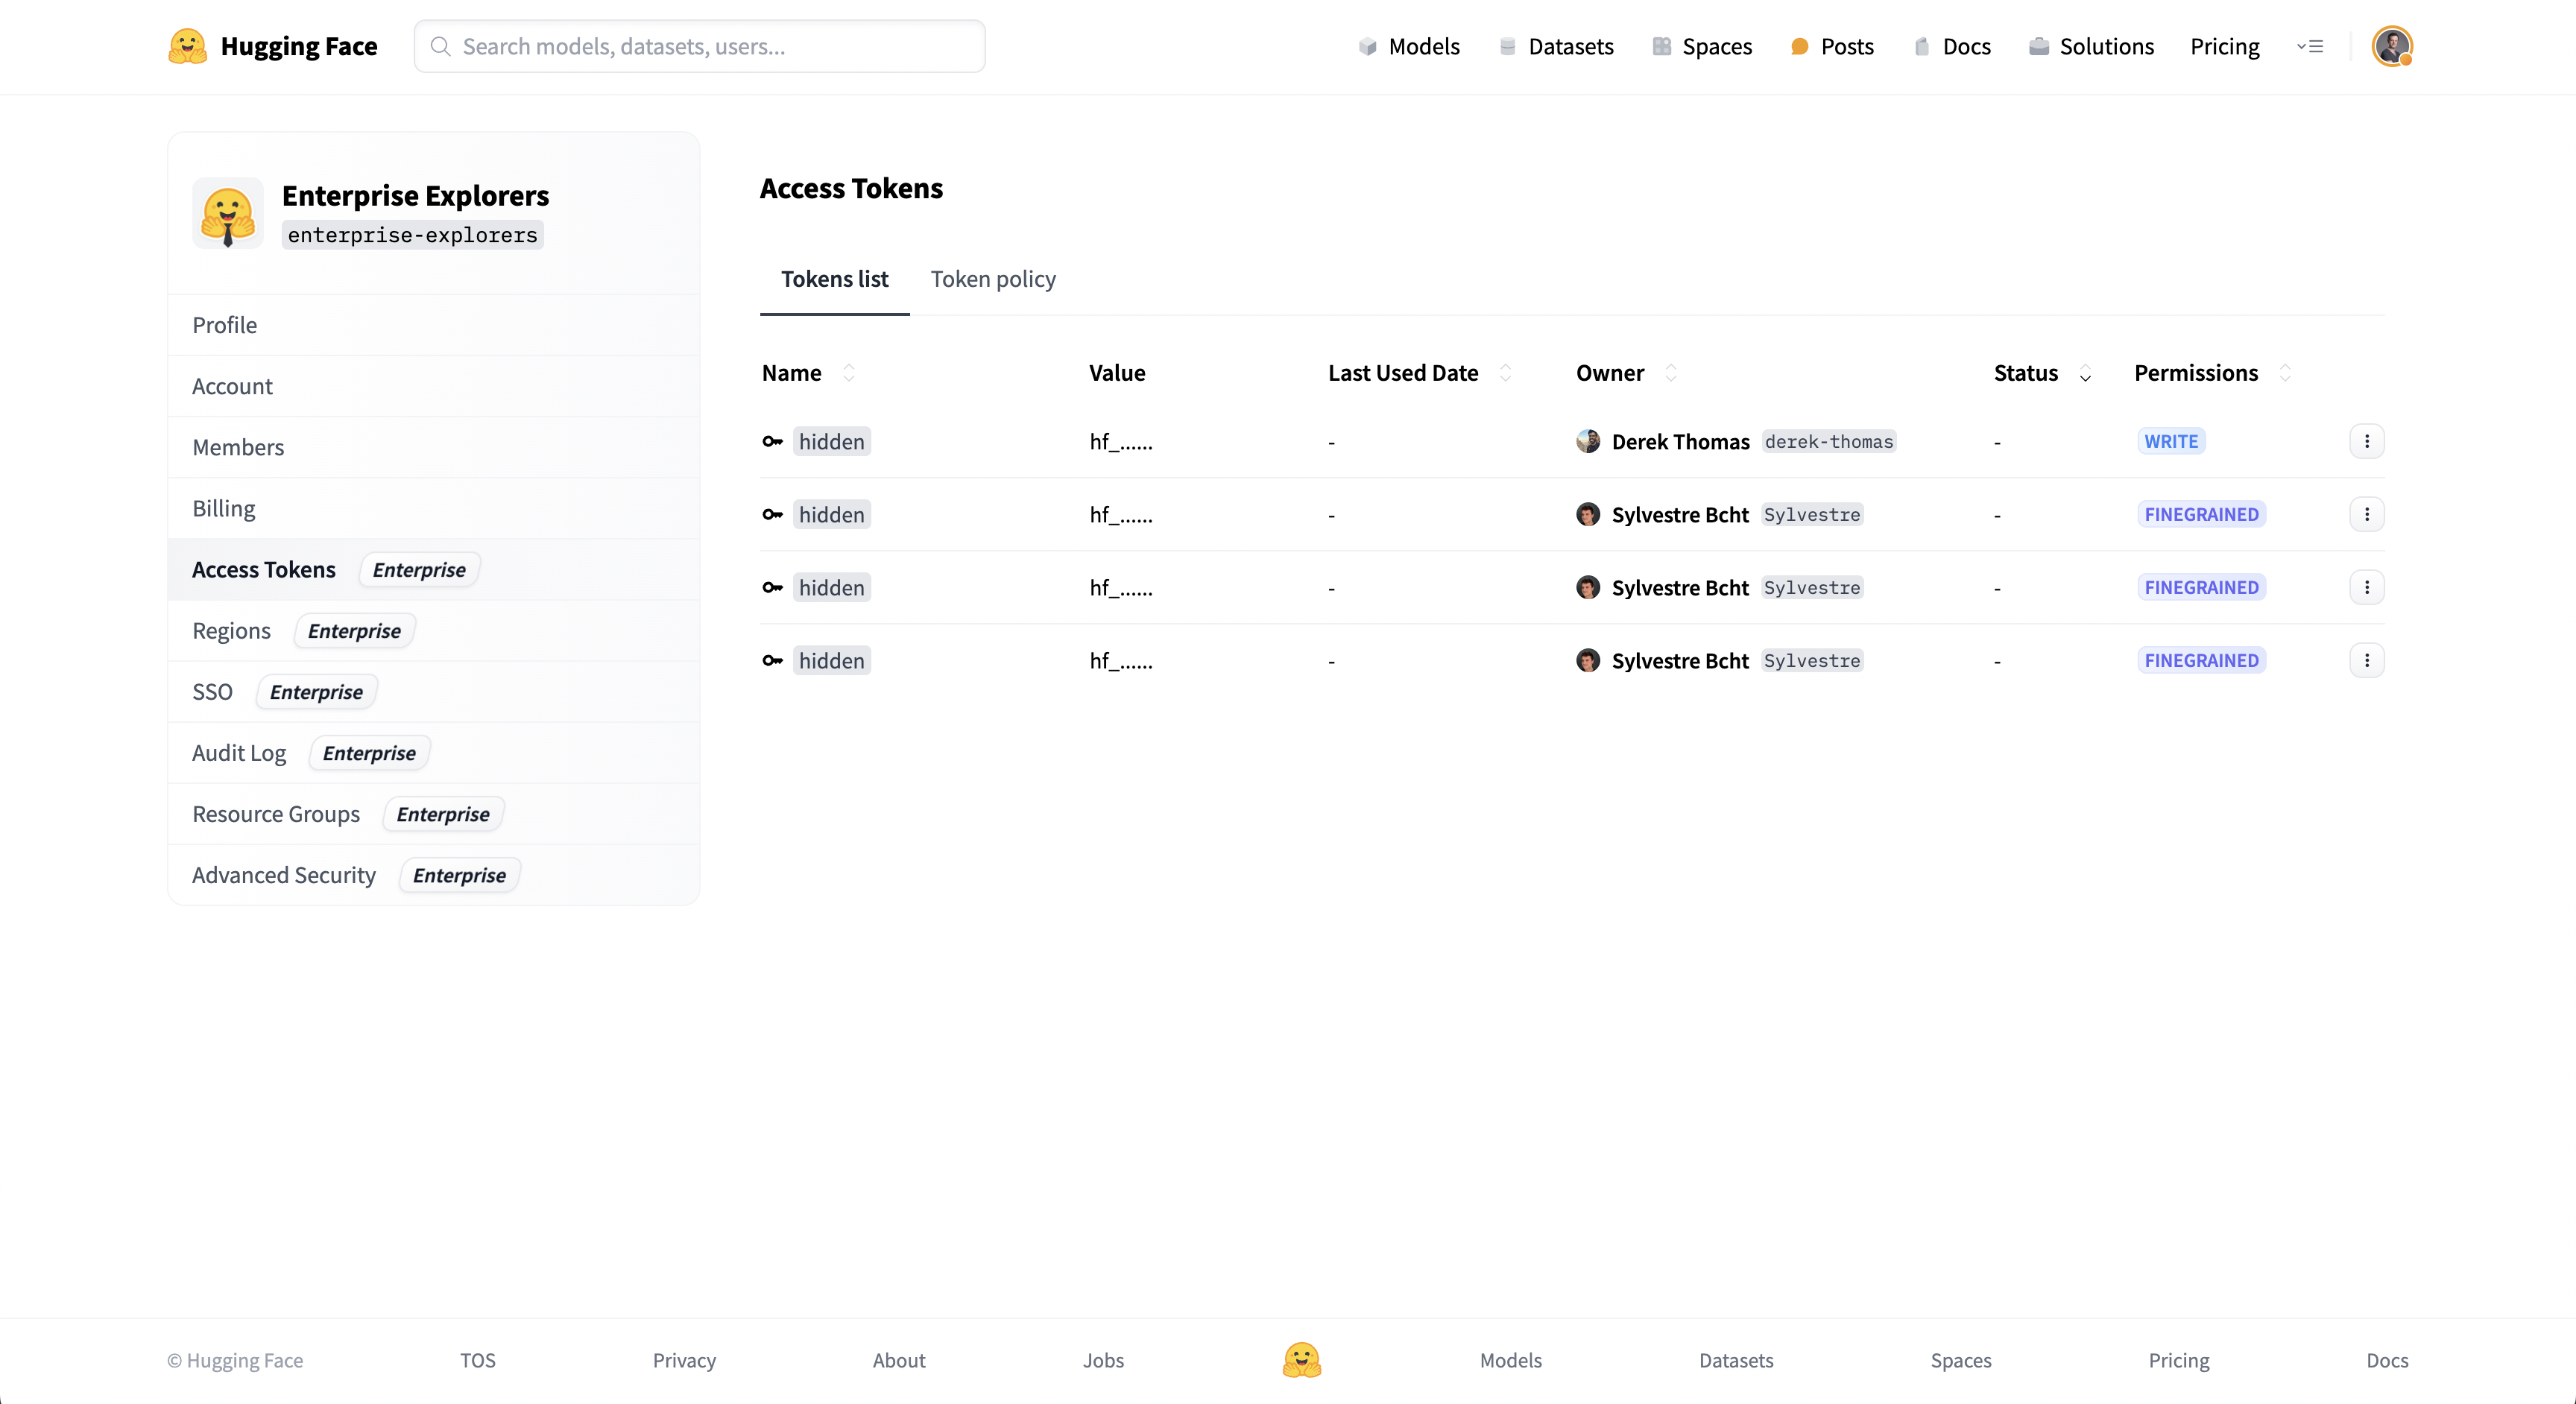Sort tokens by Permissions column
Image resolution: width=2576 pixels, height=1404 pixels.
click(2285, 373)
